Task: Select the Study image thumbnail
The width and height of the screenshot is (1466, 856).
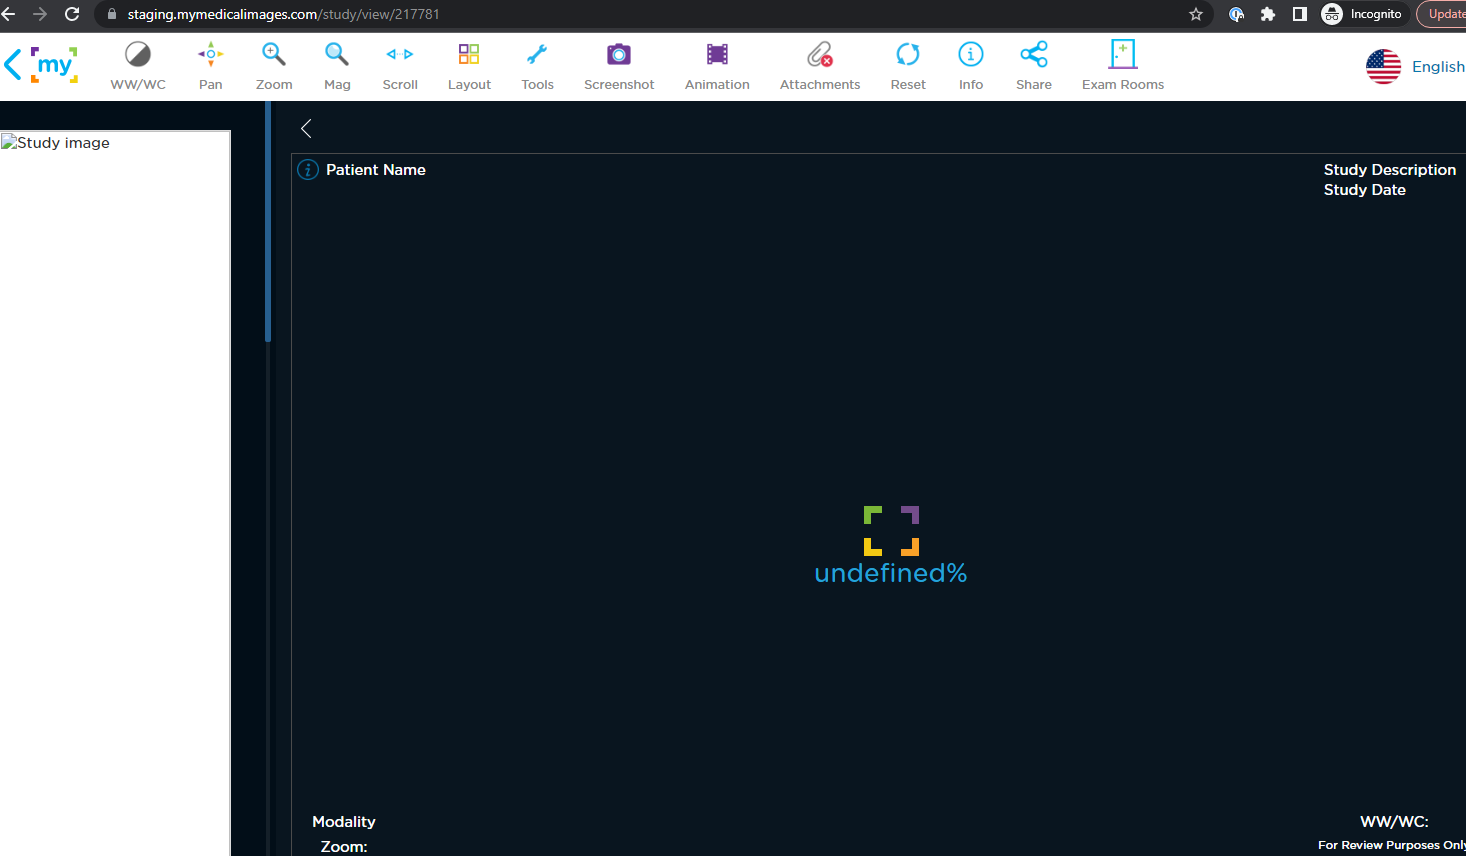Action: point(115,493)
